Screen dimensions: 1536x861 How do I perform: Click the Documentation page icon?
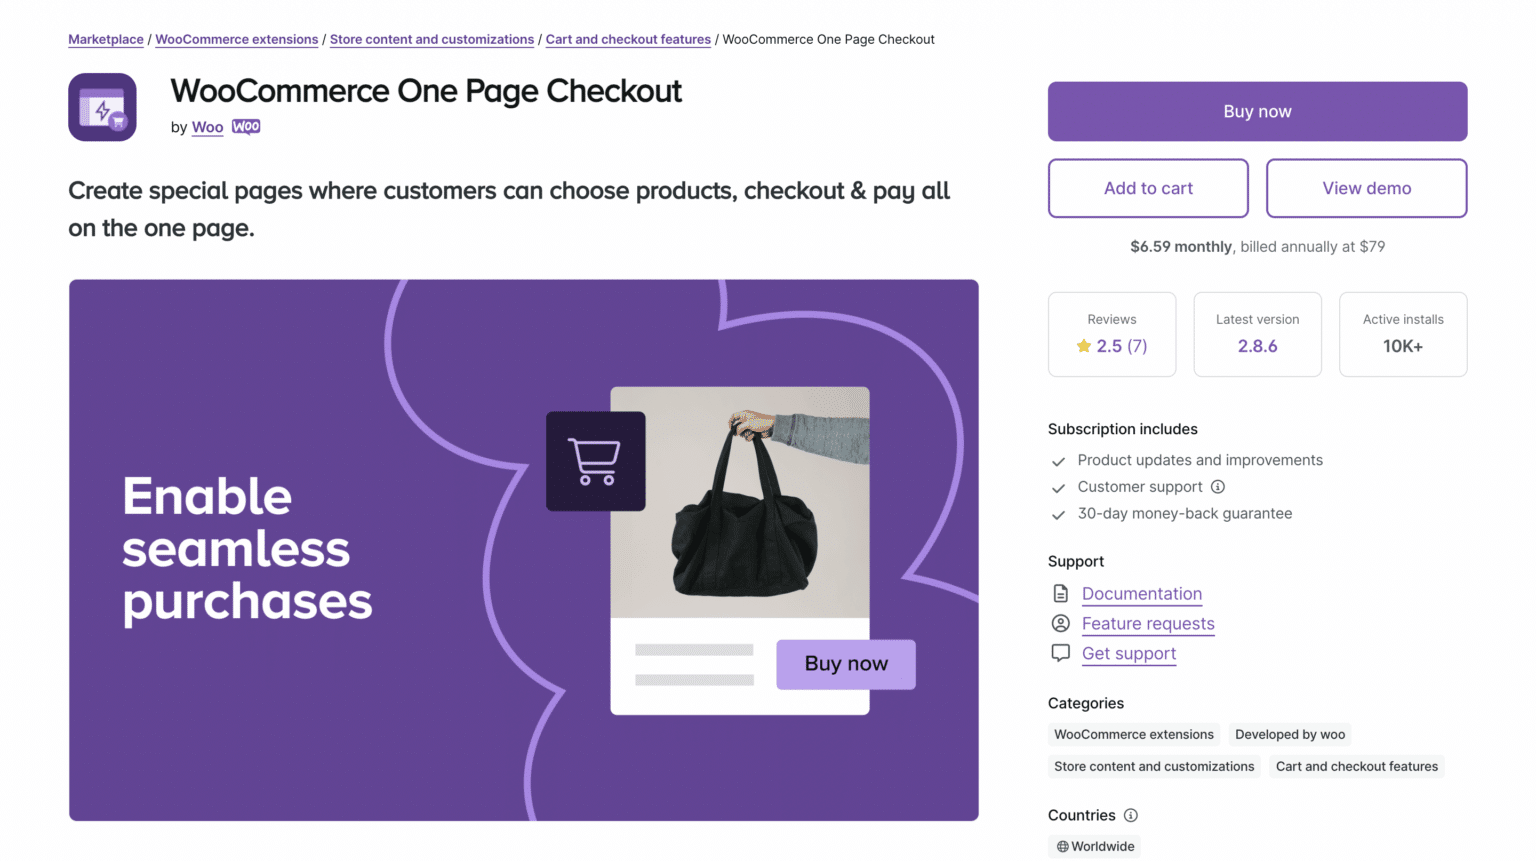[x=1060, y=592]
